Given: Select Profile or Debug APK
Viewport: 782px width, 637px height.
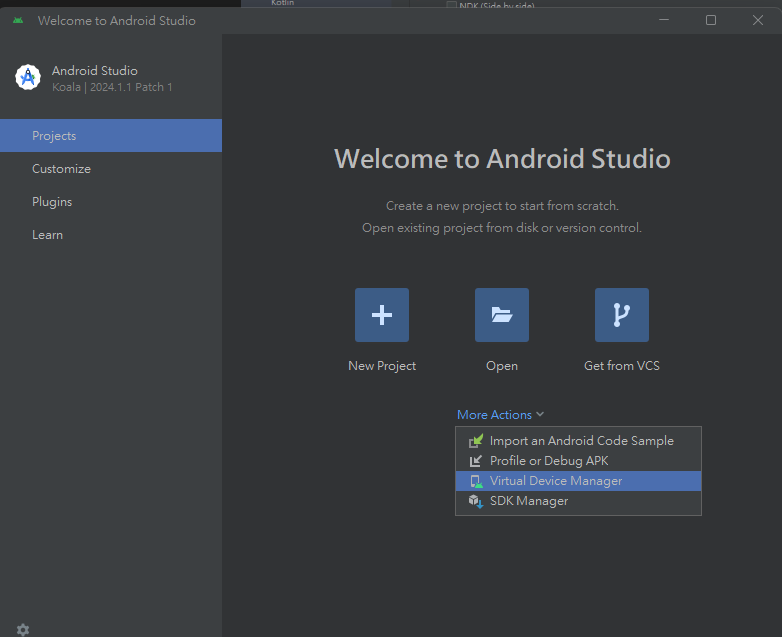Looking at the screenshot, I should click(x=579, y=461).
